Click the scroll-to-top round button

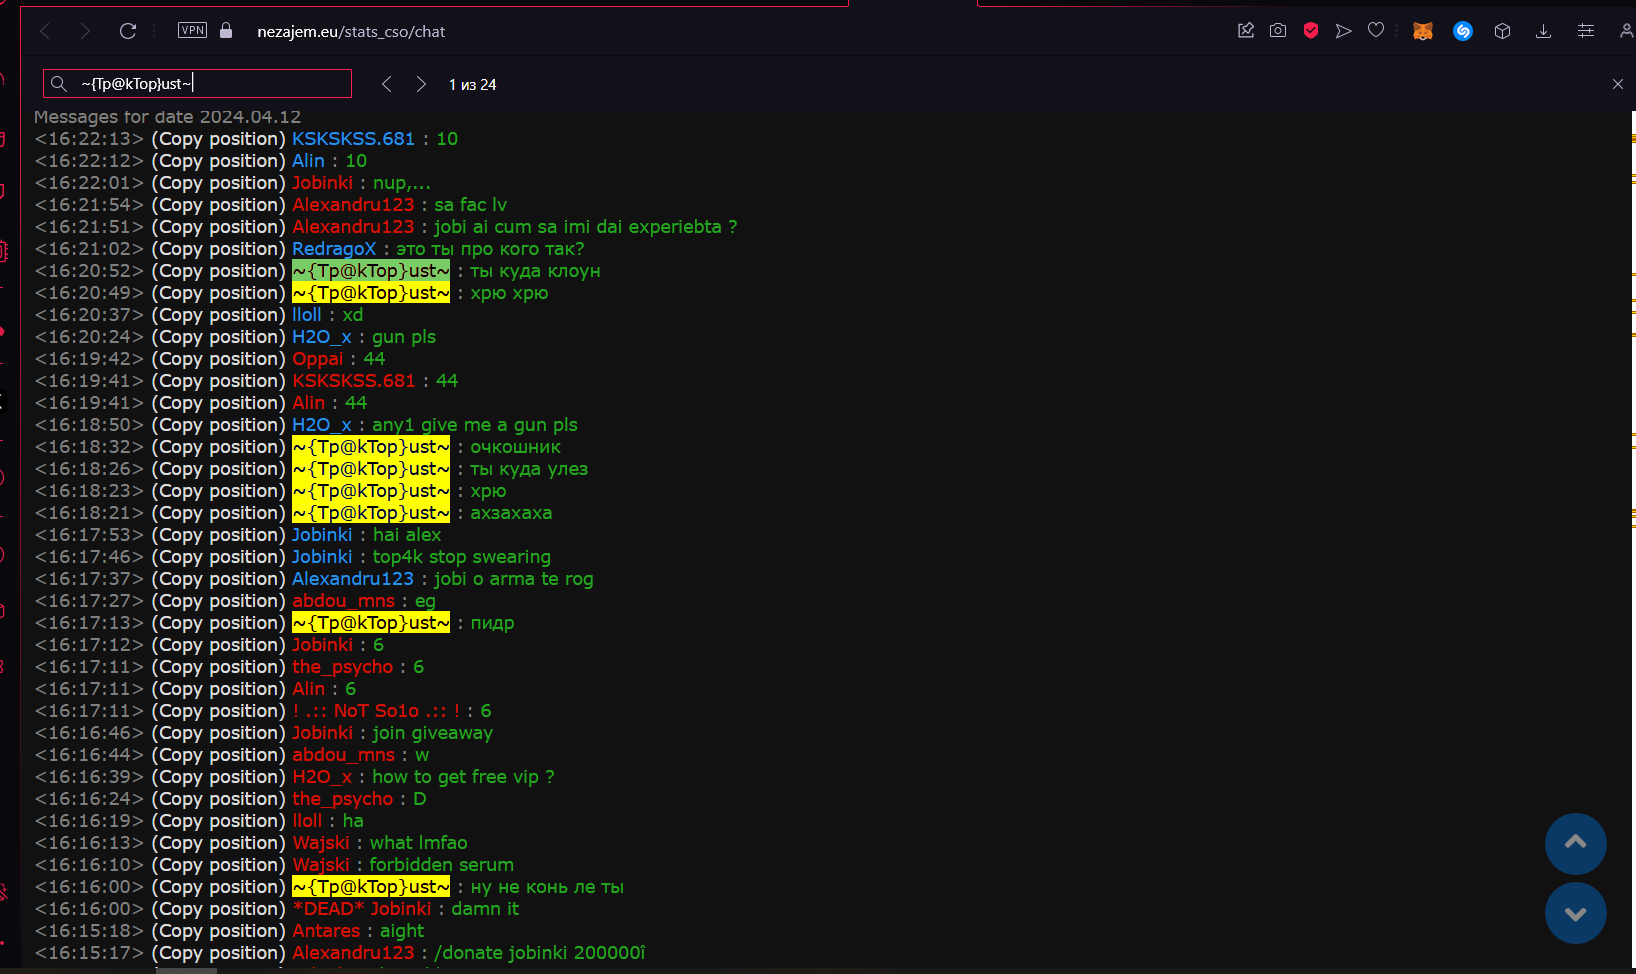tap(1575, 843)
